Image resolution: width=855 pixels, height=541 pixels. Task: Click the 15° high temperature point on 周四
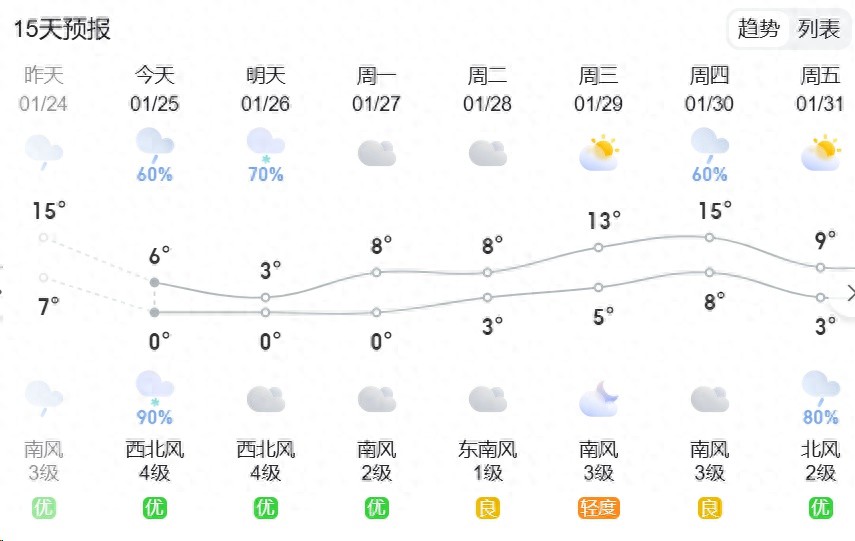(709, 237)
